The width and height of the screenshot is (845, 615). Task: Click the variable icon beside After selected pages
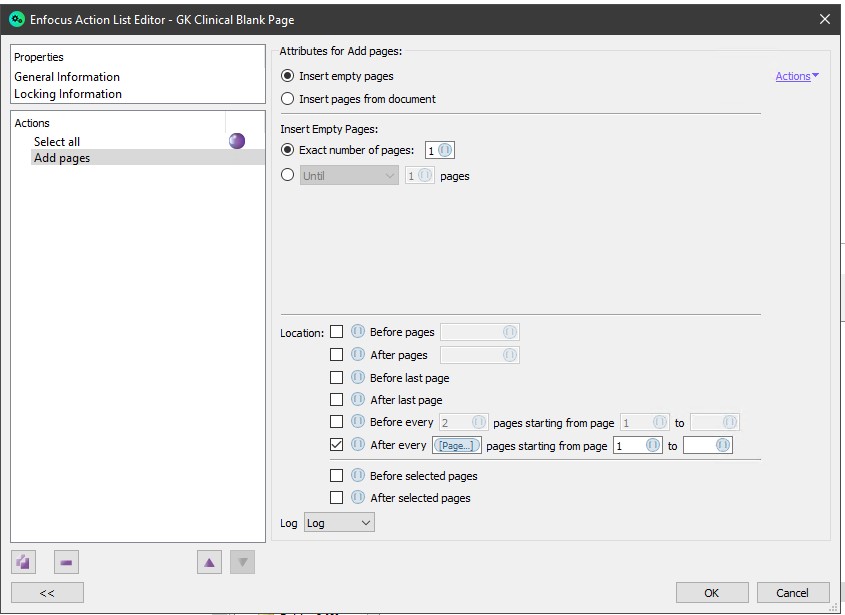[x=358, y=498]
